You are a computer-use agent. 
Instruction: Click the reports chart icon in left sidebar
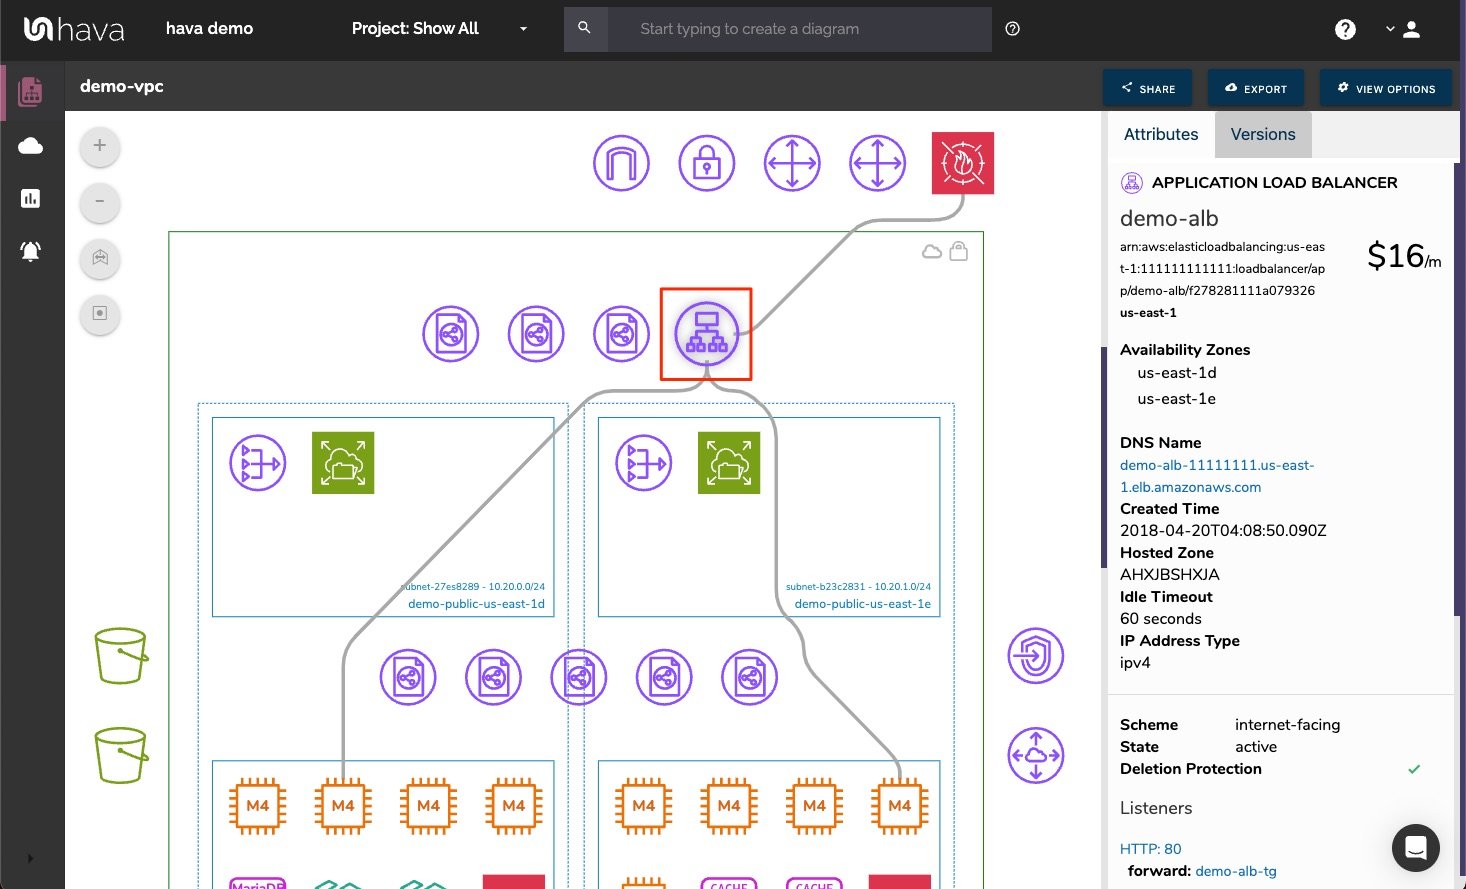(31, 198)
